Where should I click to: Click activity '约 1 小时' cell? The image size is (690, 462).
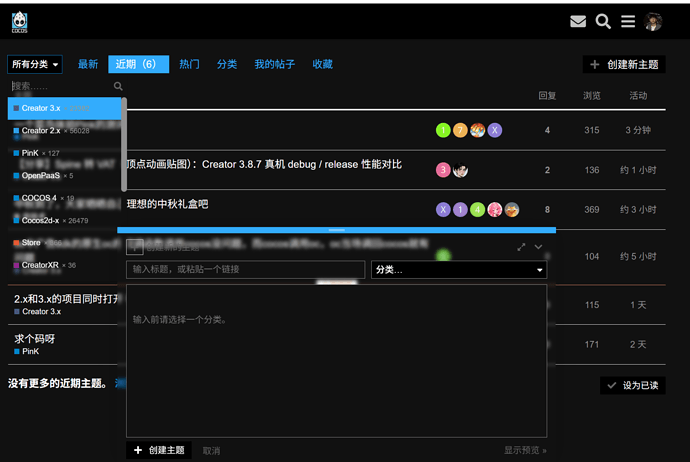(638, 170)
